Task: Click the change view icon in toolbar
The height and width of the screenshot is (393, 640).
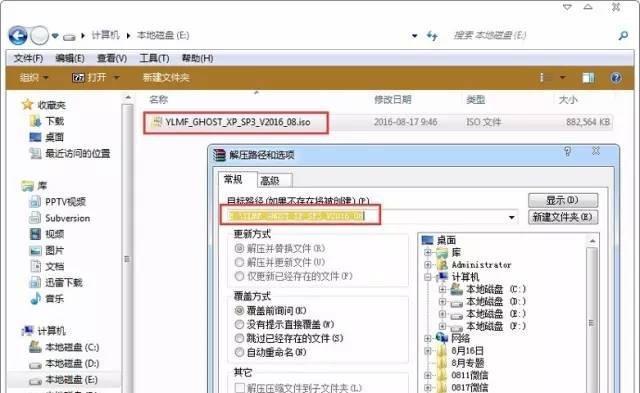Action: pos(542,78)
